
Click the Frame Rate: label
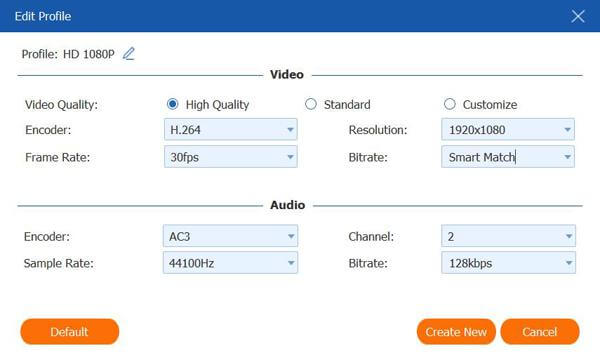57,157
